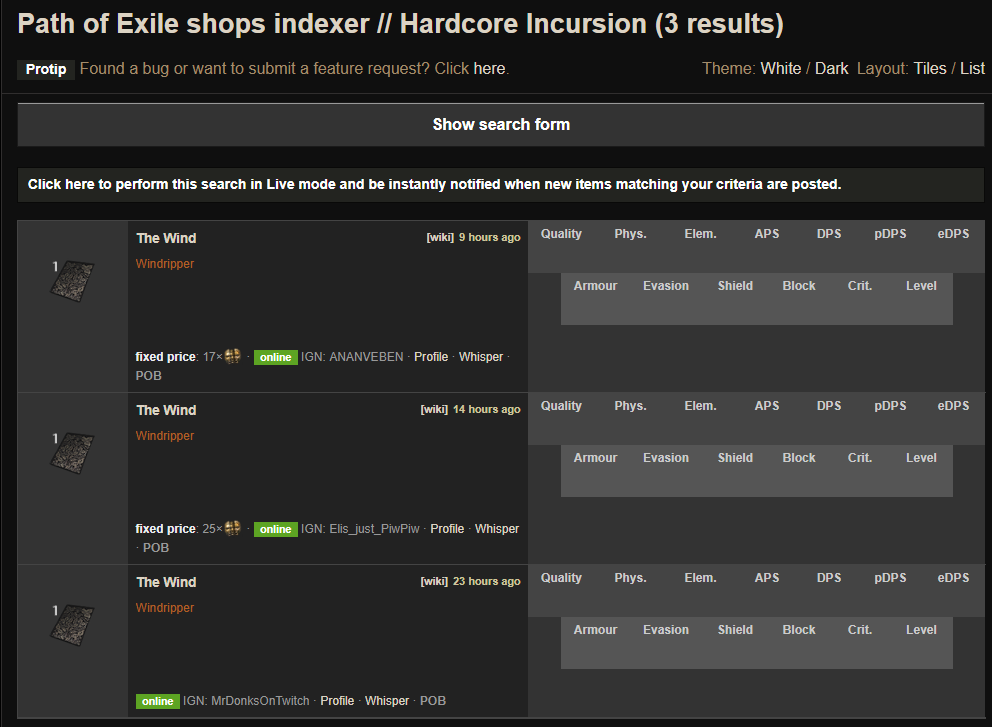
Task: Click Quality column header in first listing
Action: (561, 234)
